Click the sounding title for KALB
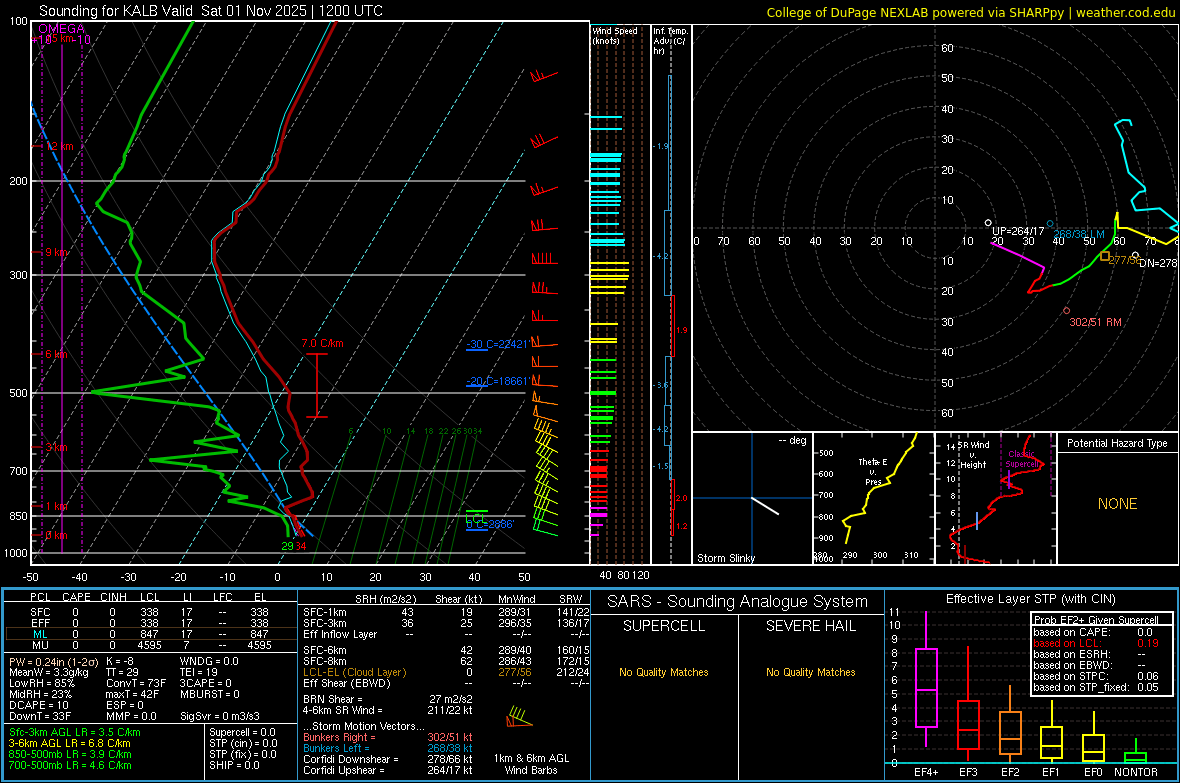The height and width of the screenshot is (783, 1180). coord(211,11)
